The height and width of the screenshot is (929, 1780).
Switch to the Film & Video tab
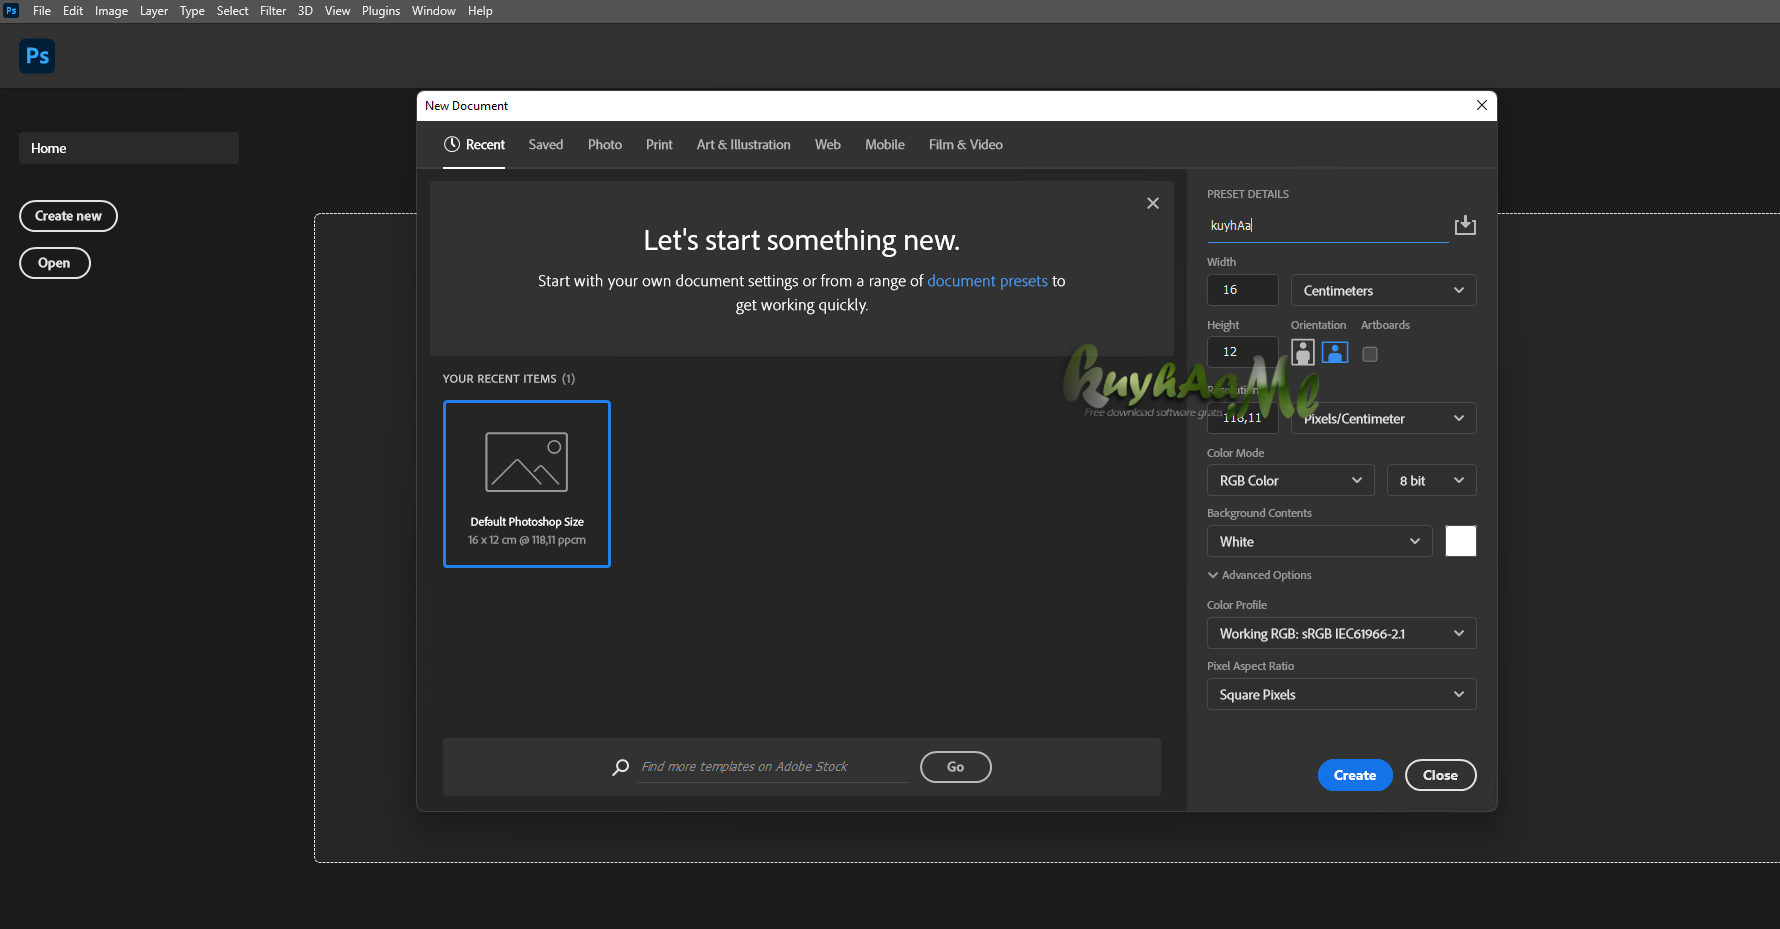[965, 144]
